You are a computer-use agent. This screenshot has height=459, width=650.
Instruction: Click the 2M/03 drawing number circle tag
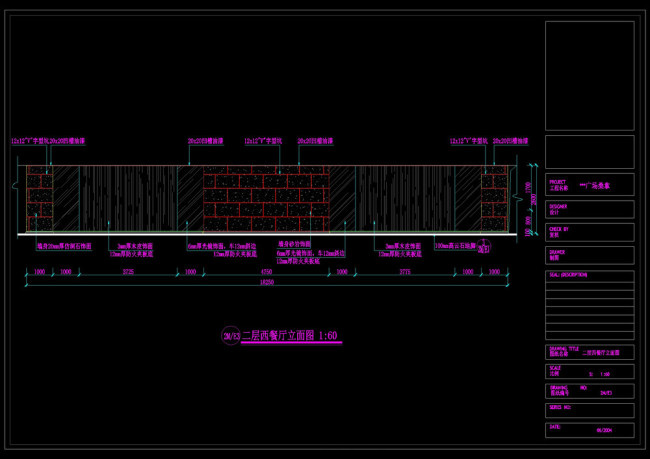pyautogui.click(x=231, y=337)
